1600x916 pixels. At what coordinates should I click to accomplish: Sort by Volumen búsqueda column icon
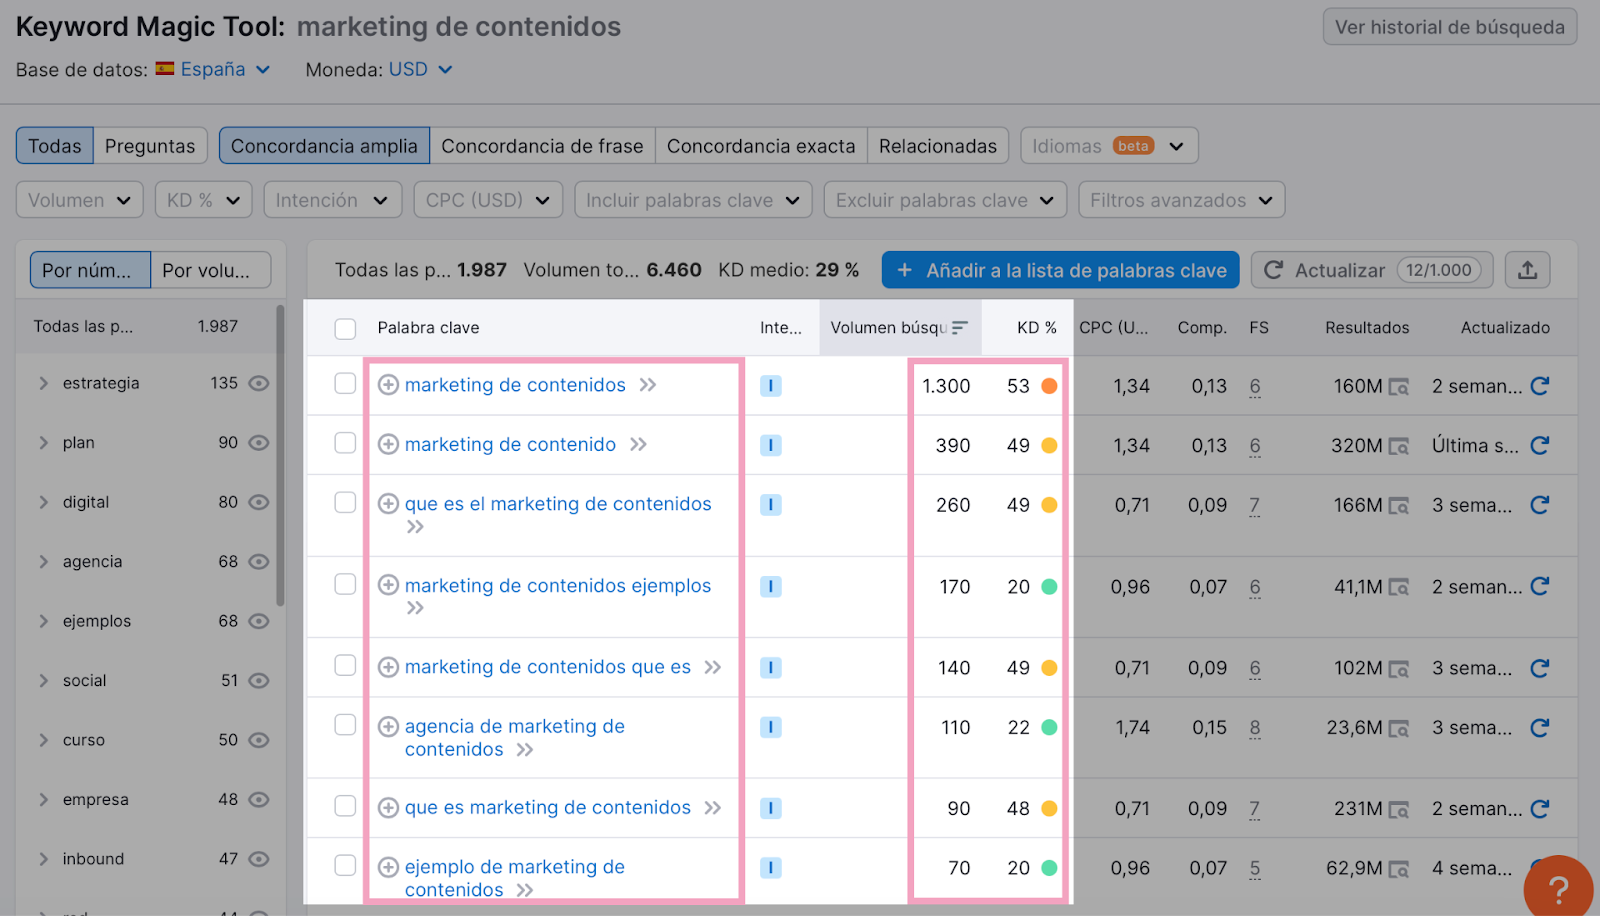[960, 328]
